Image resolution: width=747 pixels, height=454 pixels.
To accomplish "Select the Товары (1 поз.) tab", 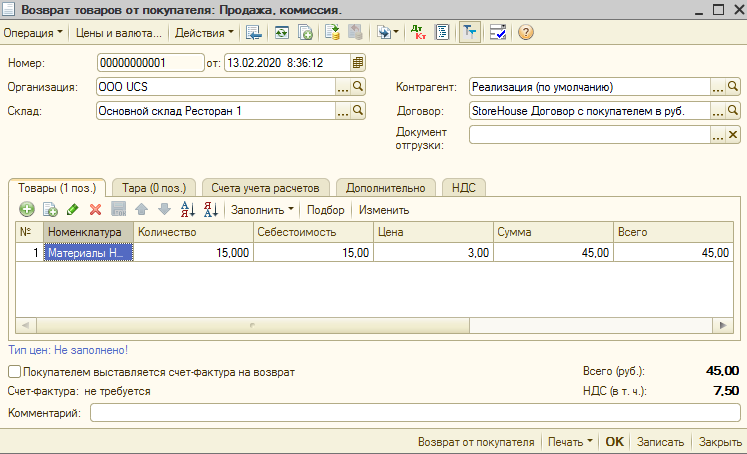I will click(57, 188).
